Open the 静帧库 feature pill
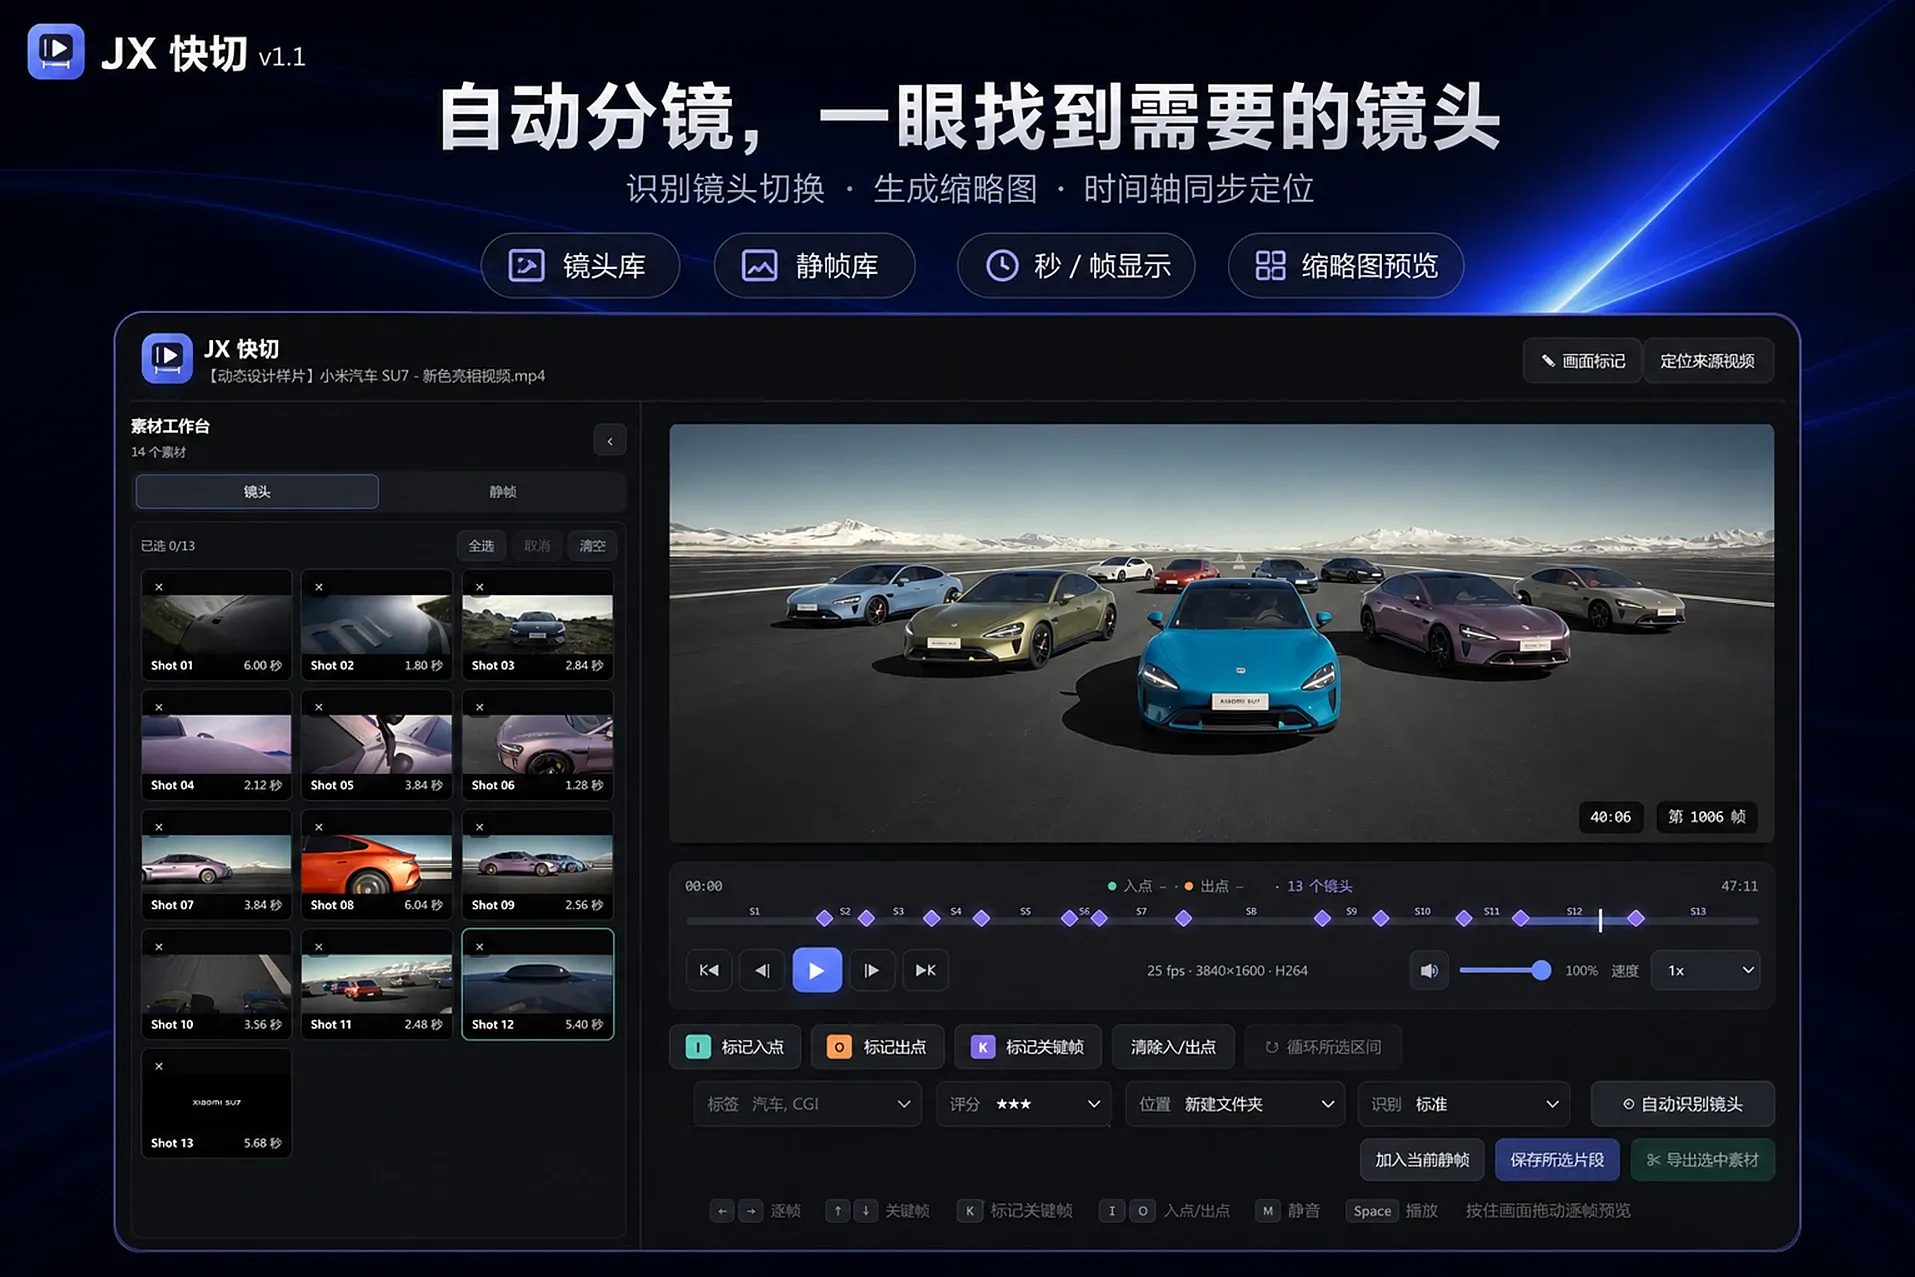Image resolution: width=1915 pixels, height=1277 pixels. (814, 266)
